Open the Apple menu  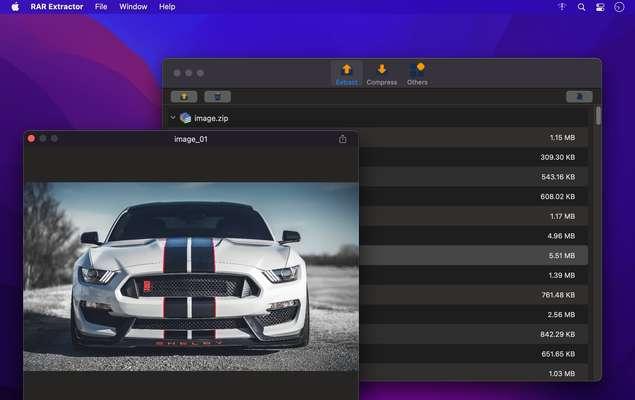pyautogui.click(x=15, y=7)
